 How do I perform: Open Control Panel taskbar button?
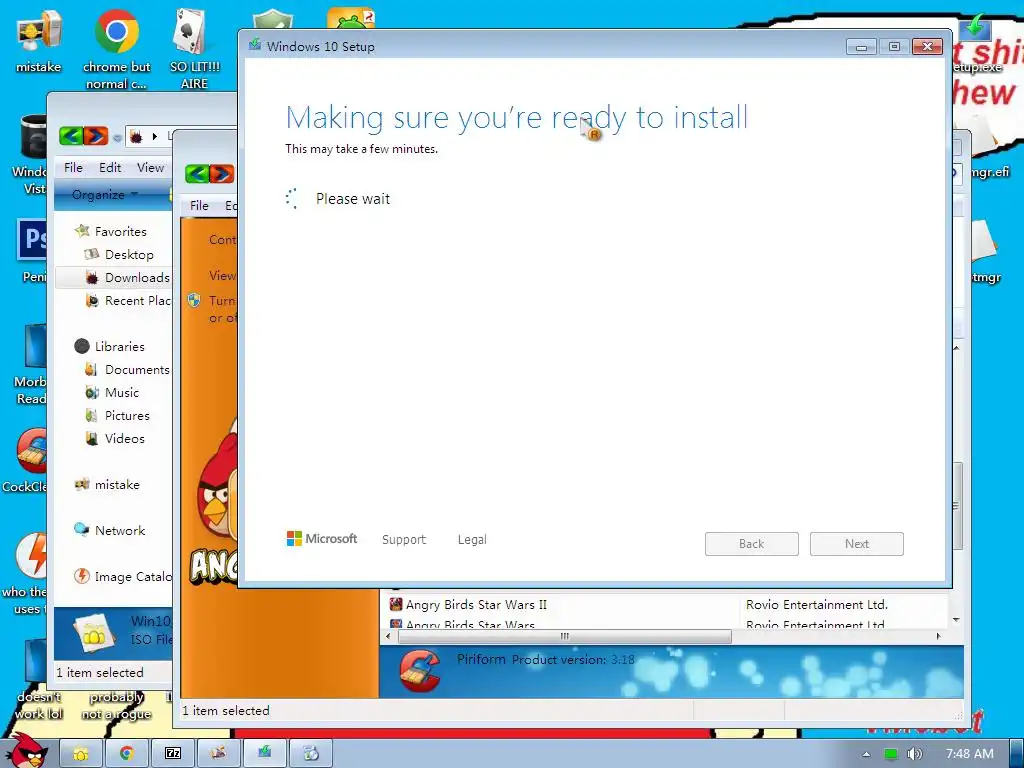[x=219, y=754]
